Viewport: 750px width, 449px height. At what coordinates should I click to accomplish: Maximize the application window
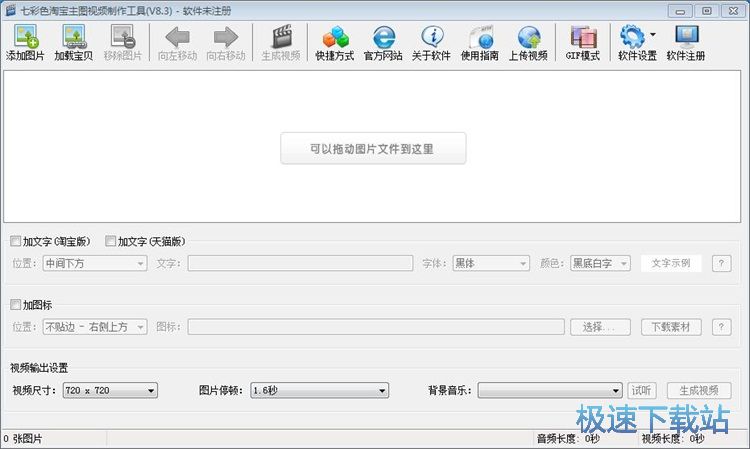(706, 11)
